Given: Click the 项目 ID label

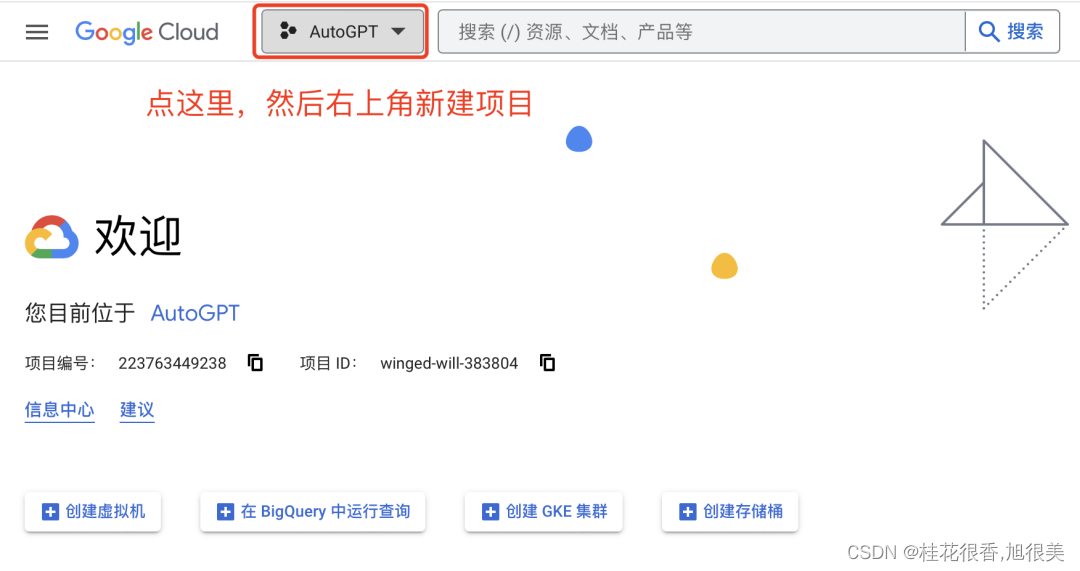Looking at the screenshot, I should point(329,363).
